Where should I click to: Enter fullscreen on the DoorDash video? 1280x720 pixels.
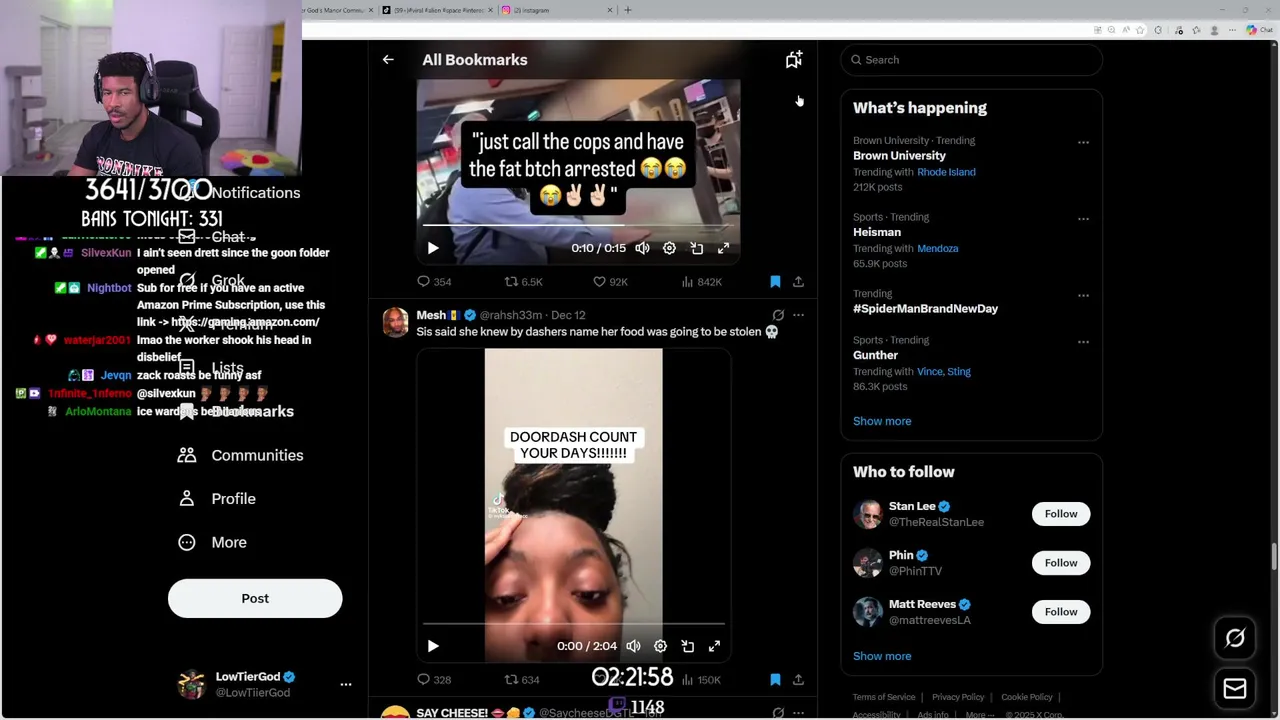pos(715,646)
